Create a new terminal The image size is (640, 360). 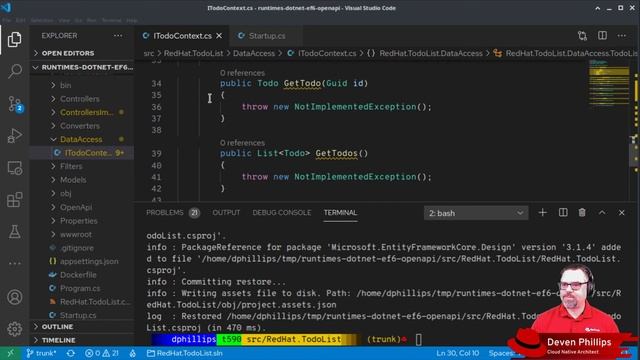pyautogui.click(x=542, y=213)
